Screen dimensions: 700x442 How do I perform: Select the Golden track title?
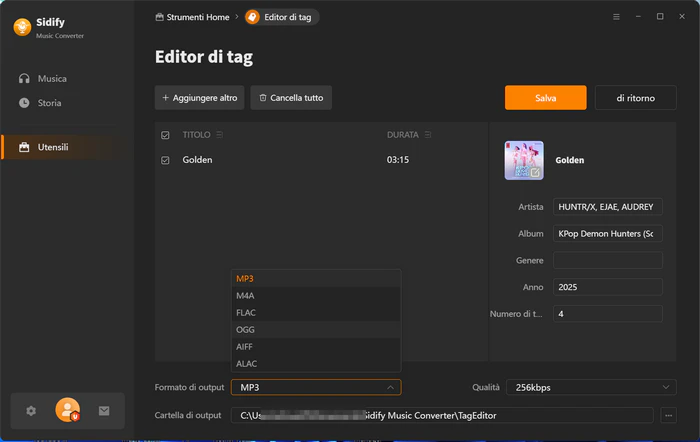tap(197, 159)
